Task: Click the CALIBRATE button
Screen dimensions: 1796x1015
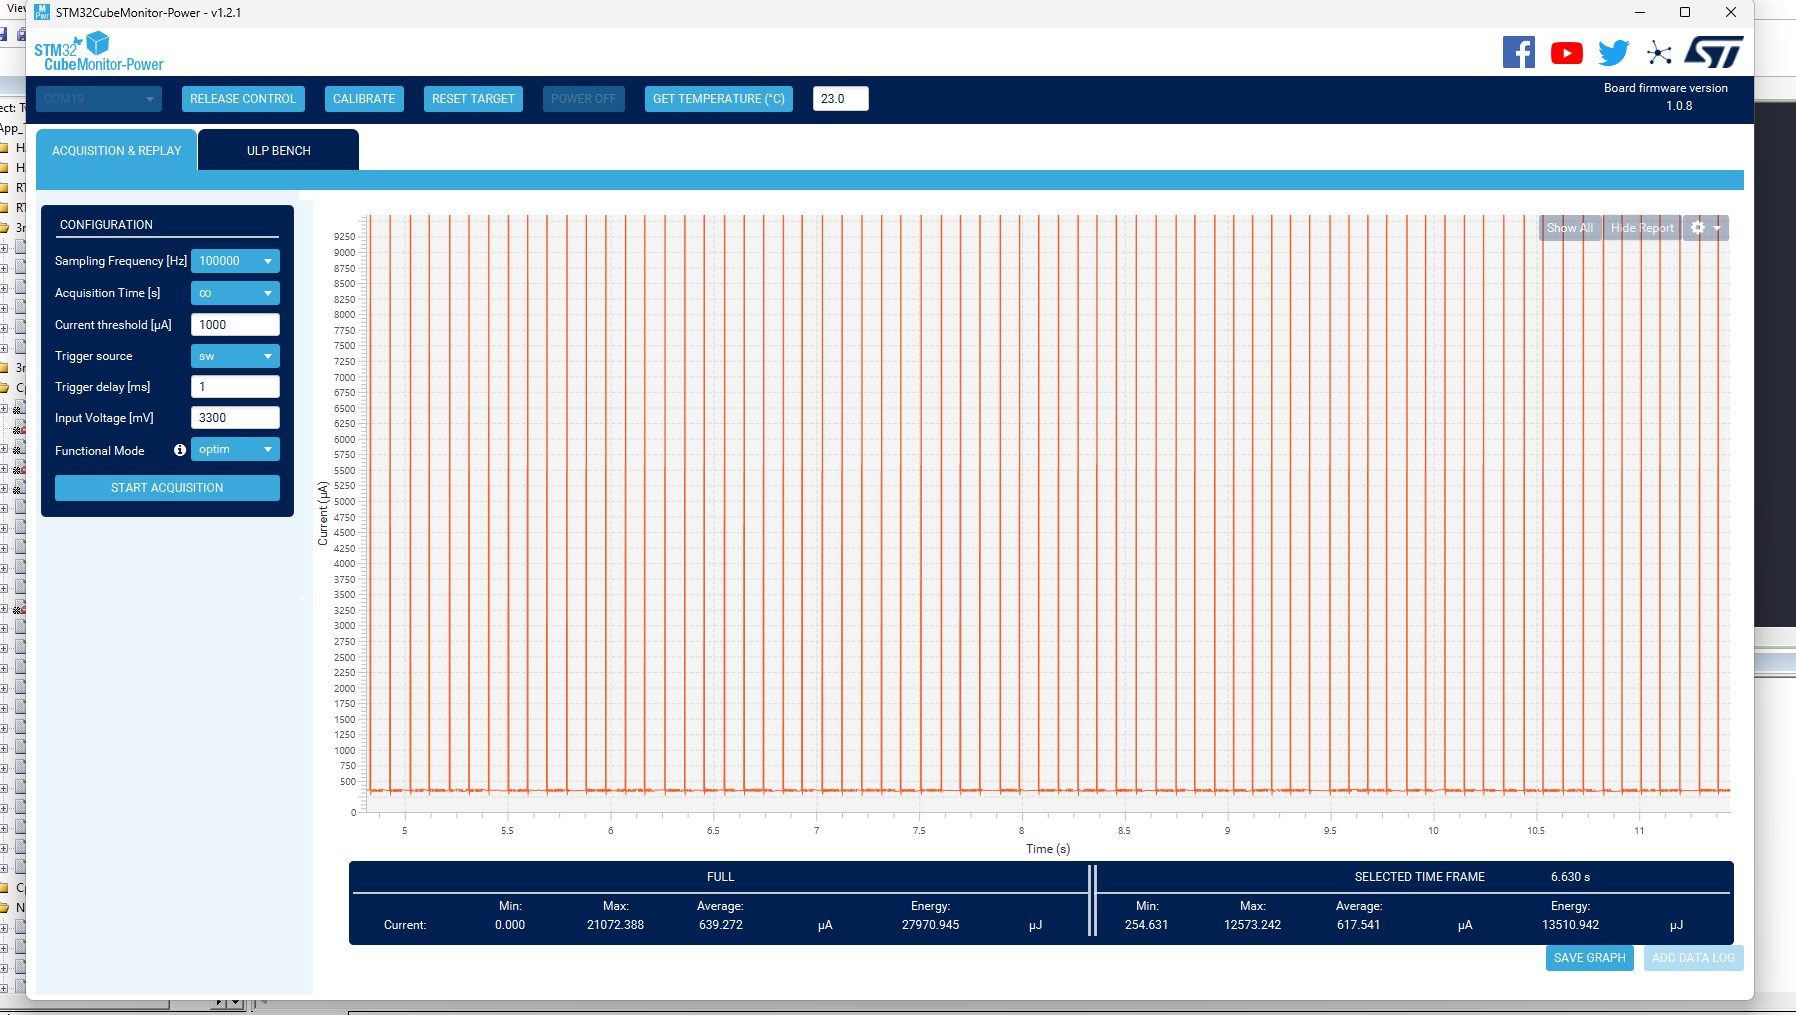Action: (x=364, y=98)
